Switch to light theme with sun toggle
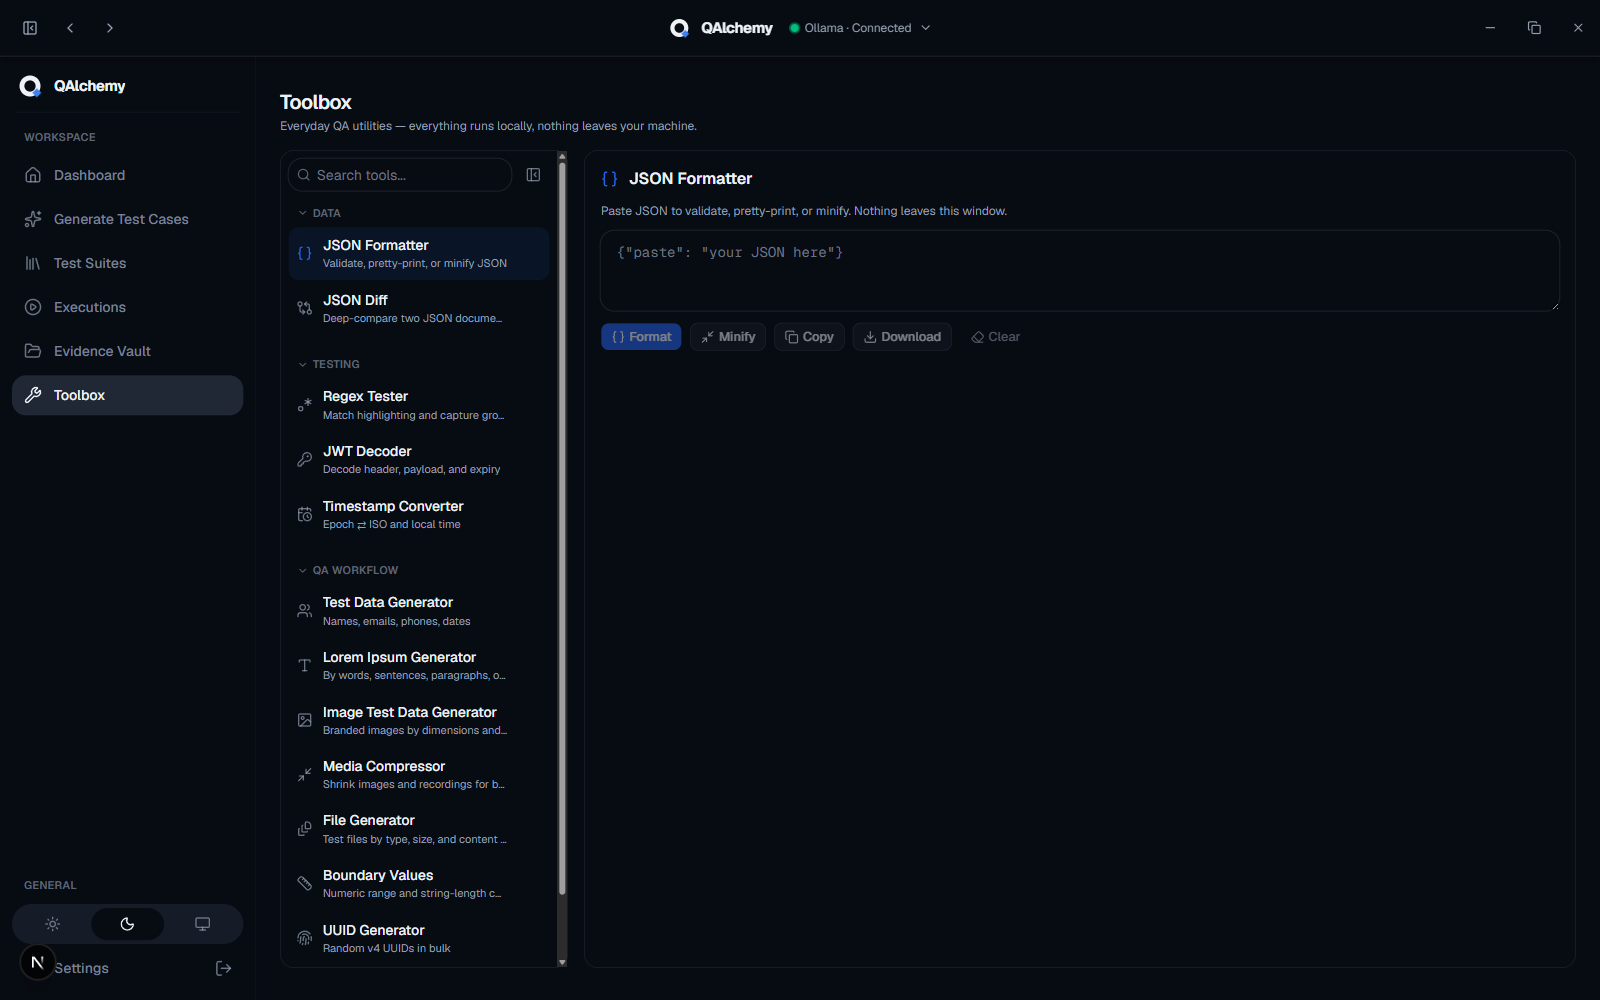 53,924
